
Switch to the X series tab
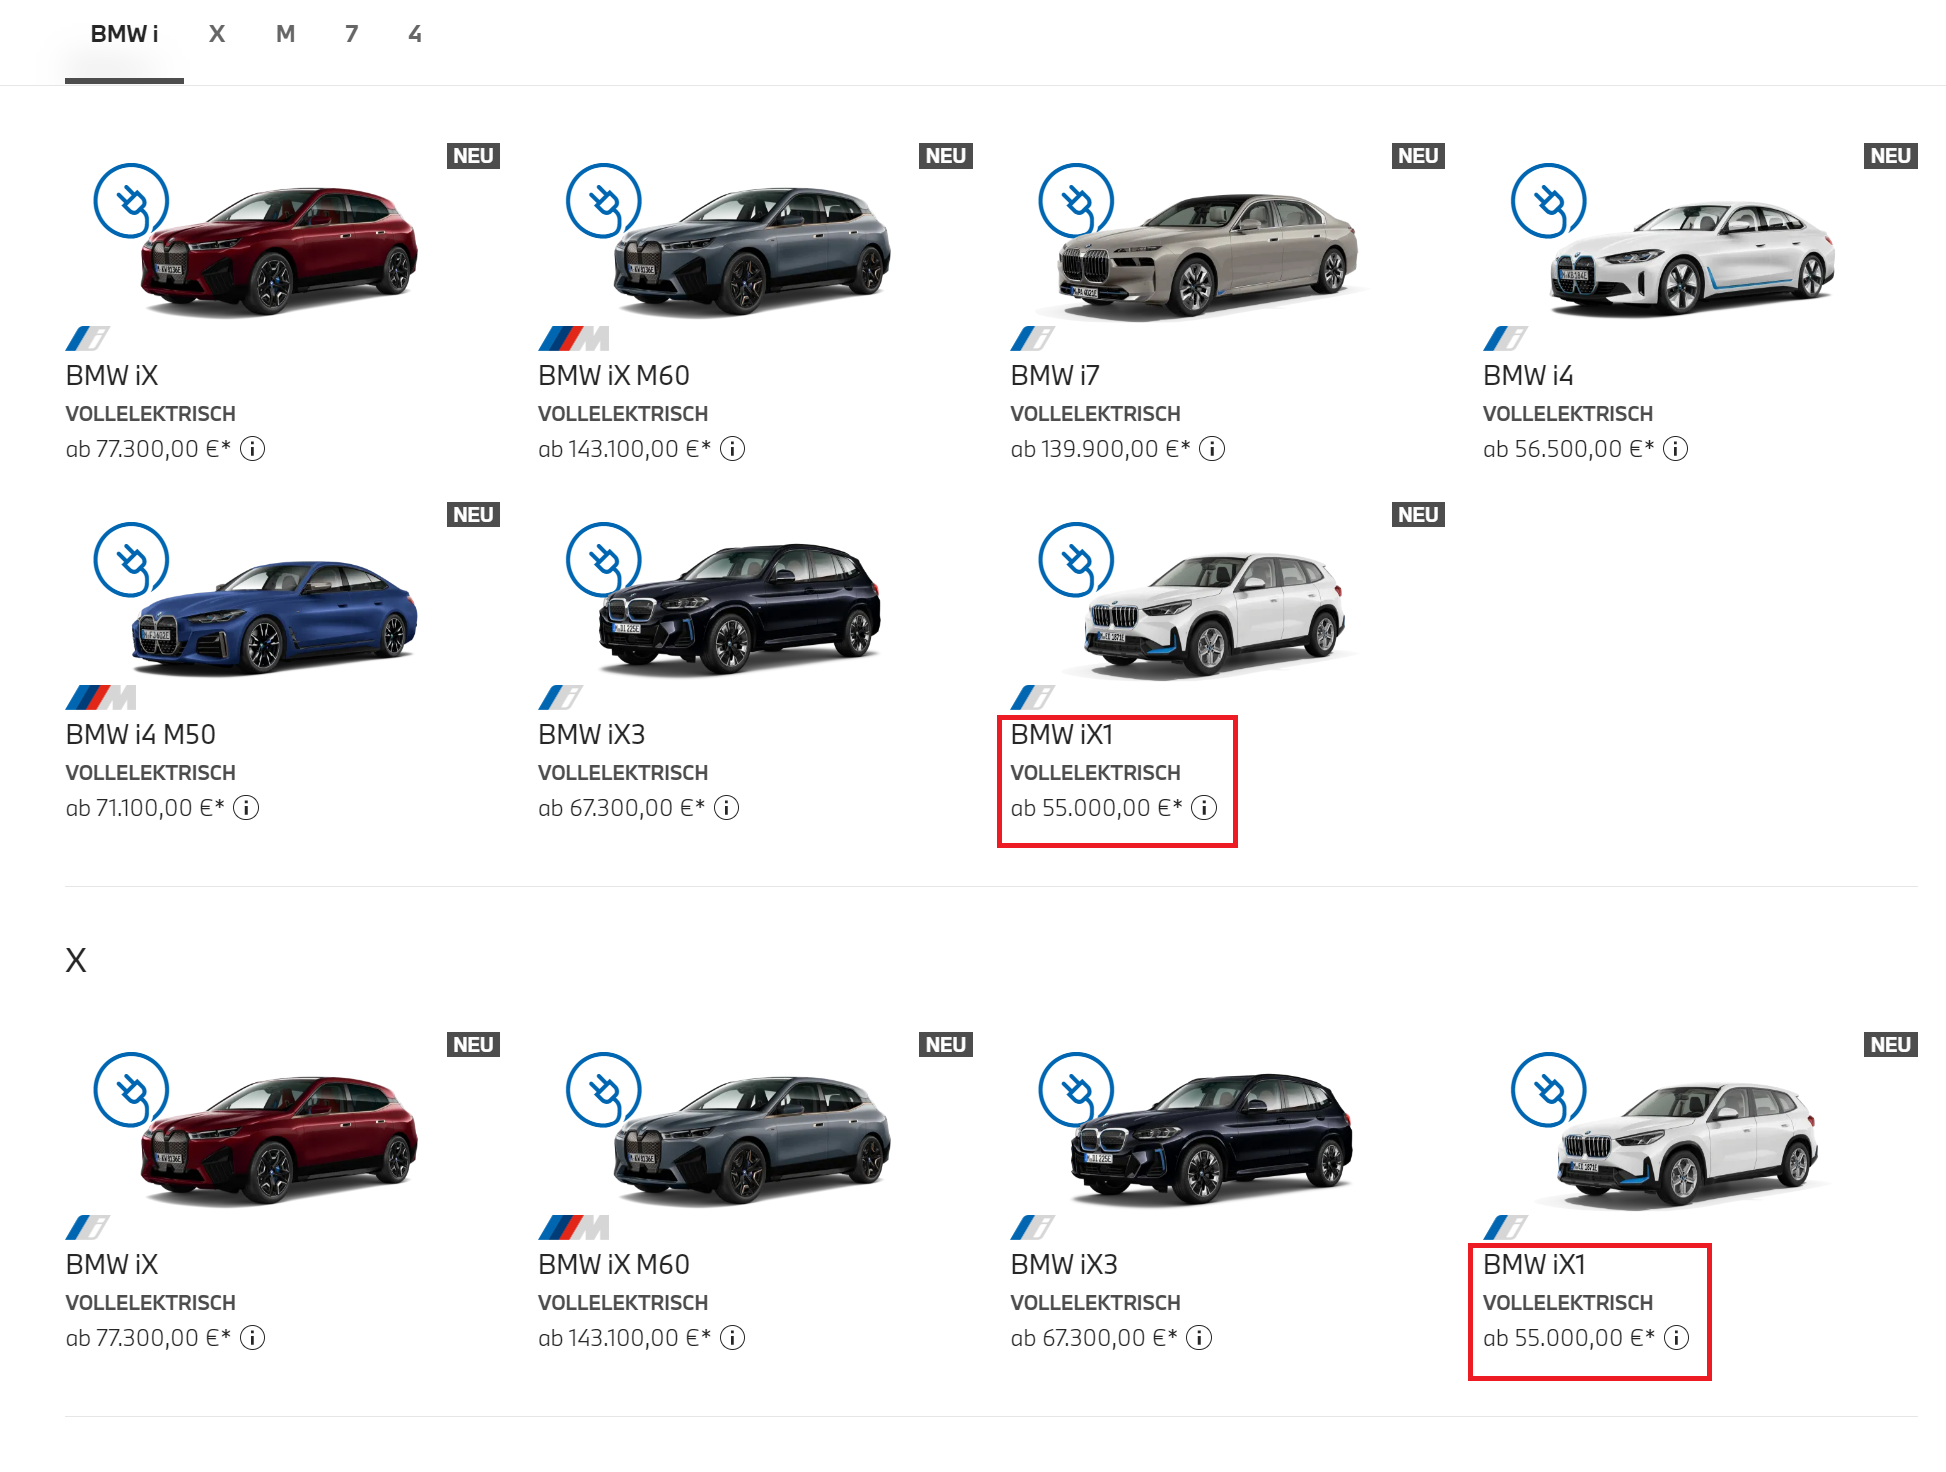pos(217,34)
